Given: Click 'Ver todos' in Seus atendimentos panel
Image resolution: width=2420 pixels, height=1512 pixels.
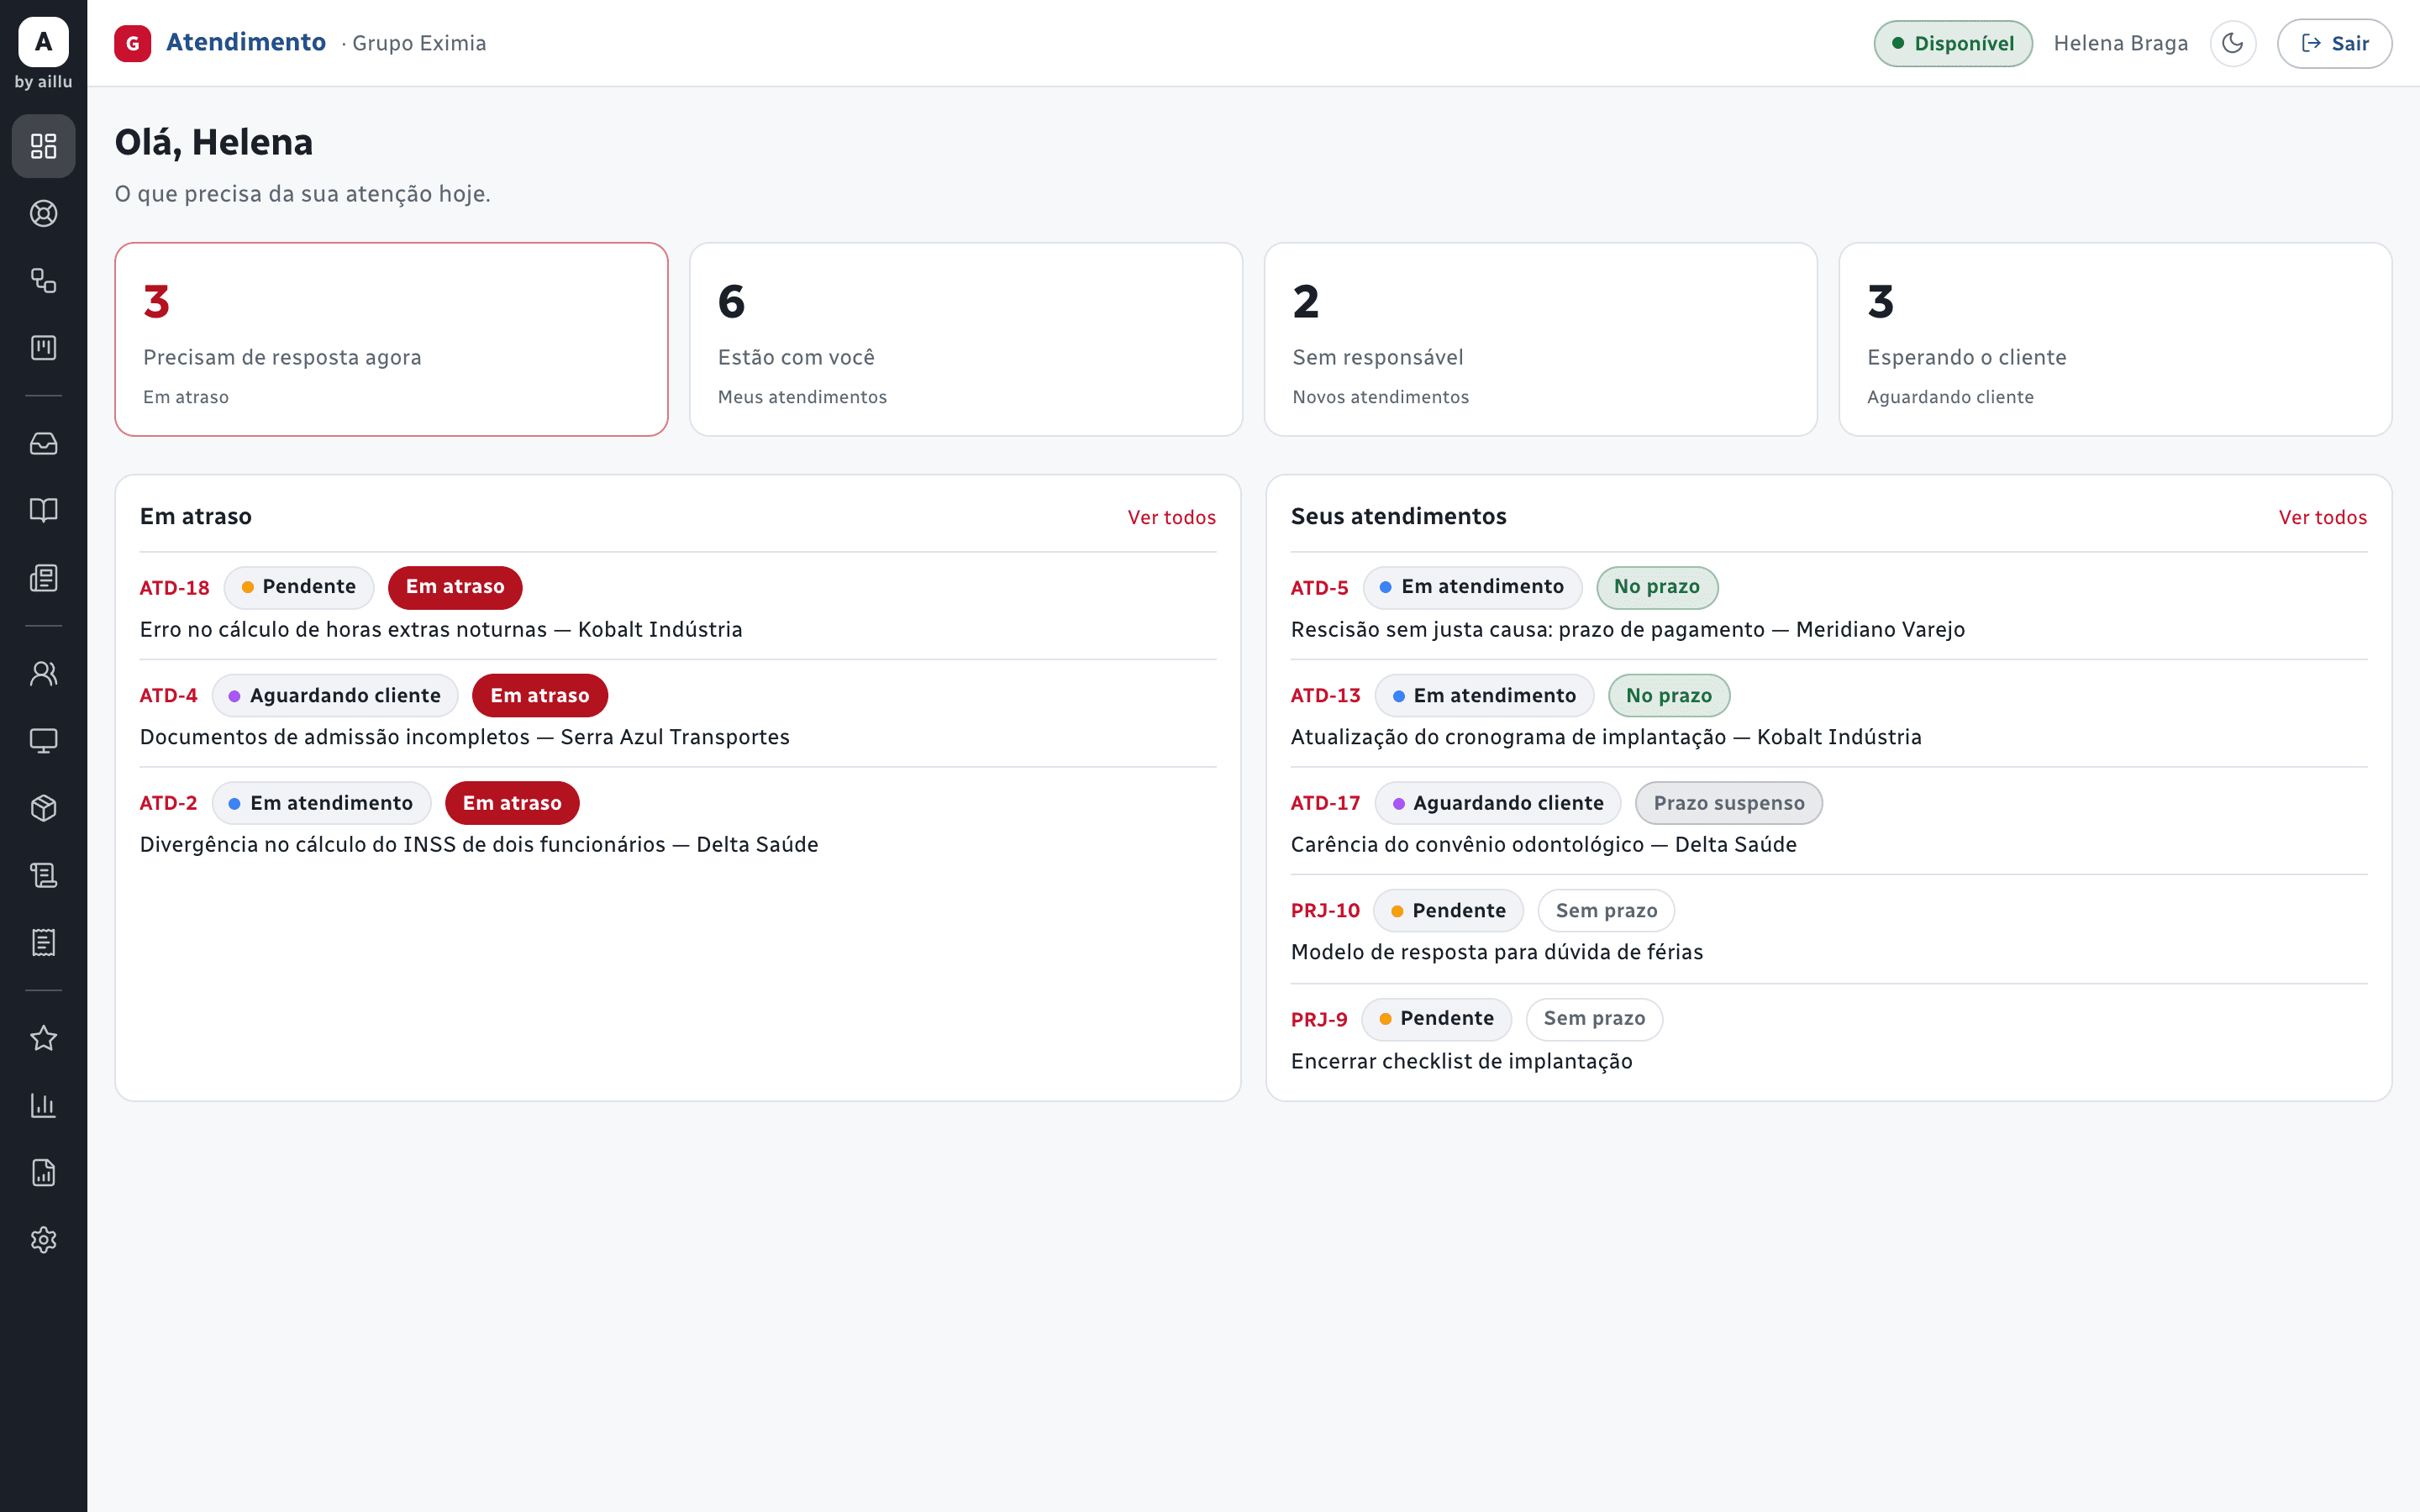Looking at the screenshot, I should (2322, 517).
